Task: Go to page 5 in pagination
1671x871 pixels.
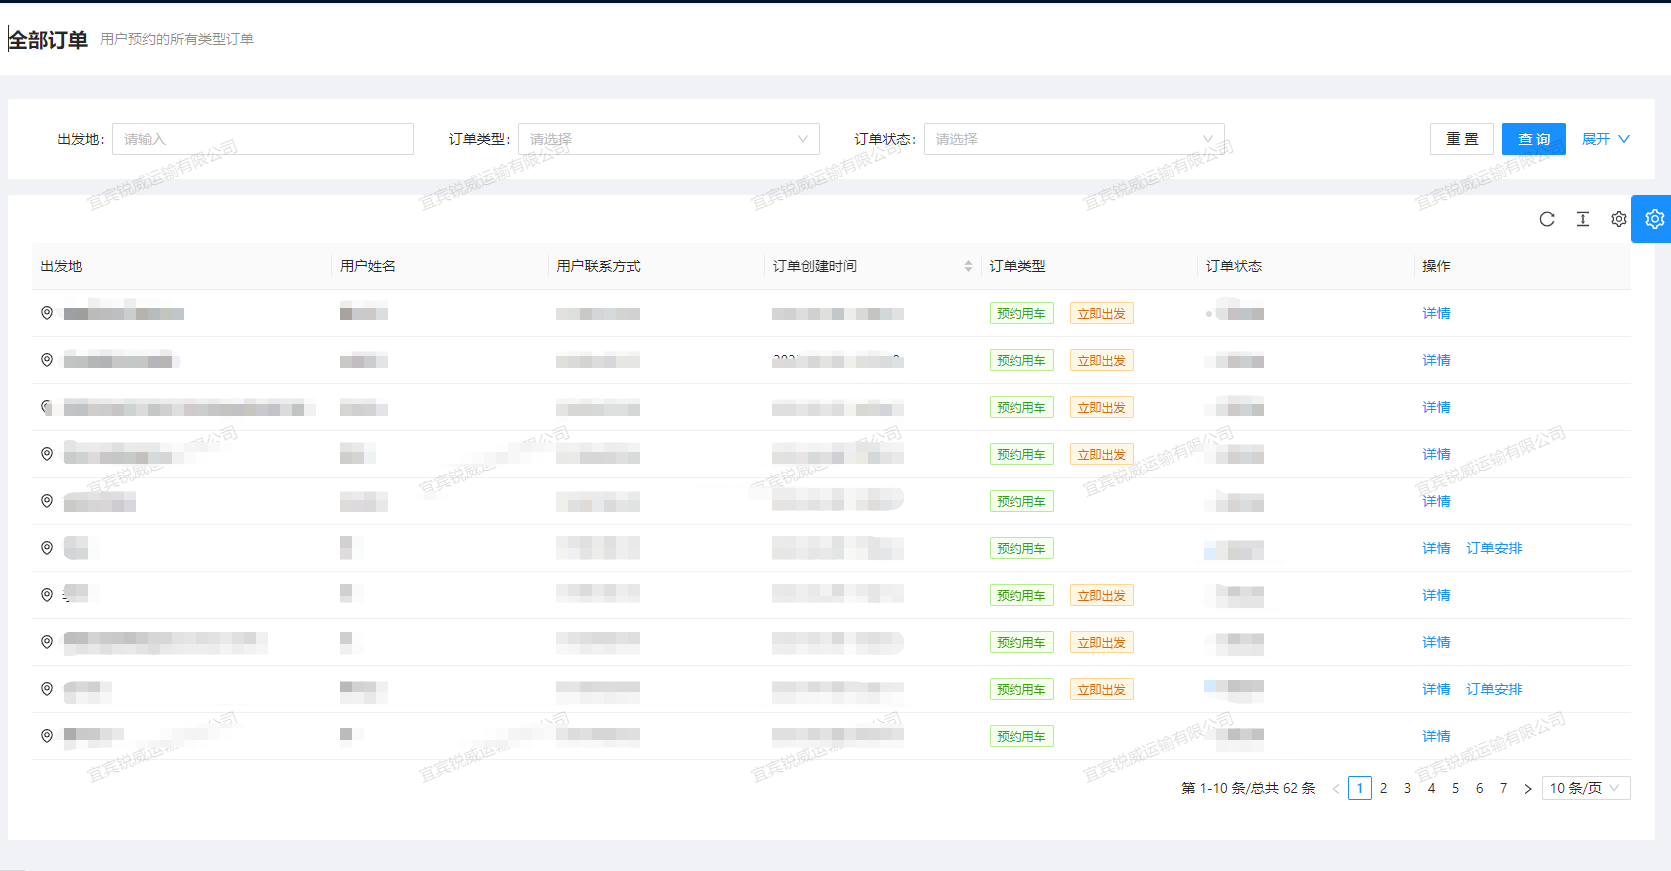Action: coord(1456,788)
